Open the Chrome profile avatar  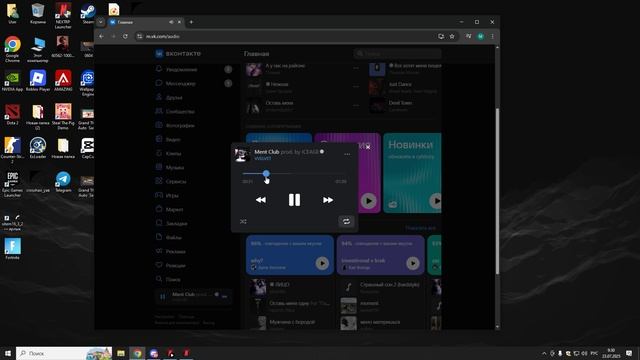tap(480, 36)
